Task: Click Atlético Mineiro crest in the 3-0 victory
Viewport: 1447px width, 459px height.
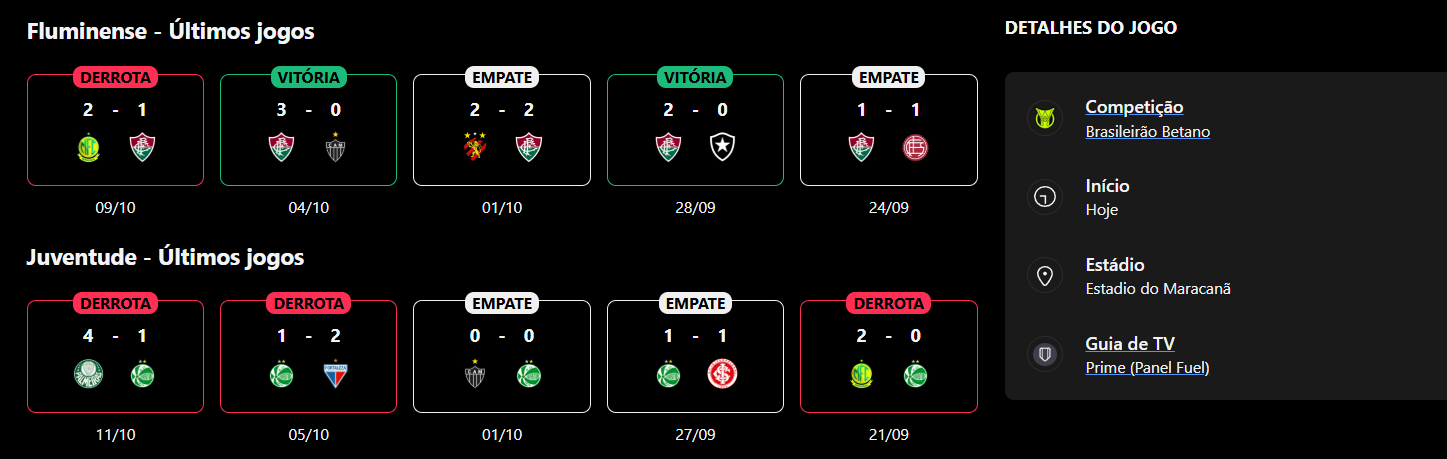Action: [x=334, y=148]
